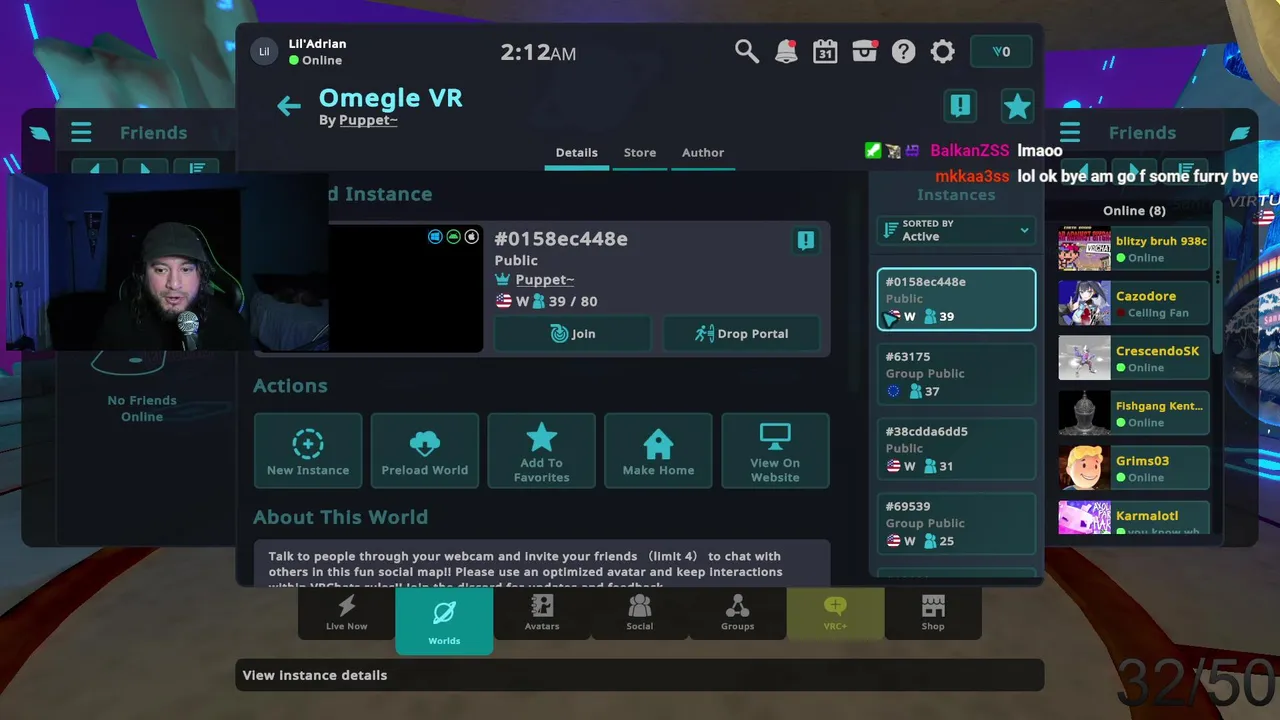
Task: Open friend Grims03 entry
Action: [x=1134, y=469]
